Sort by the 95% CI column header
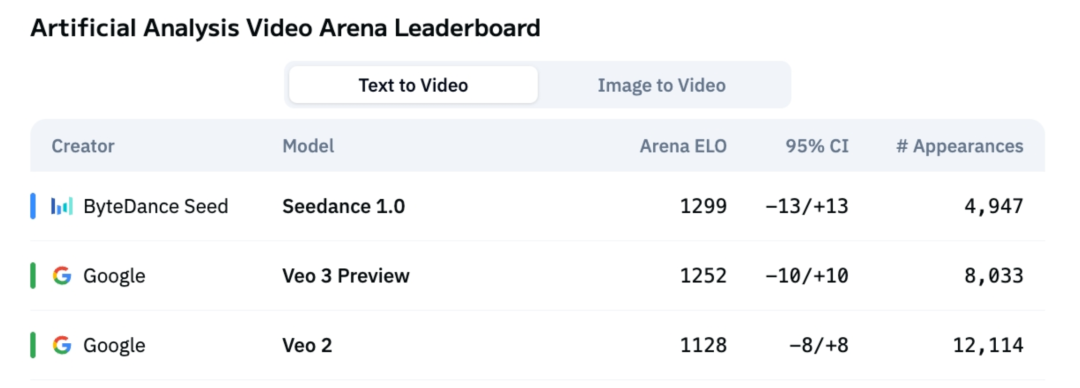 [x=818, y=146]
